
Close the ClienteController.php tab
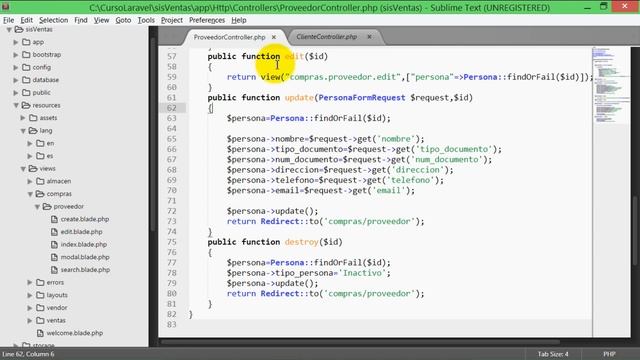(x=369, y=37)
